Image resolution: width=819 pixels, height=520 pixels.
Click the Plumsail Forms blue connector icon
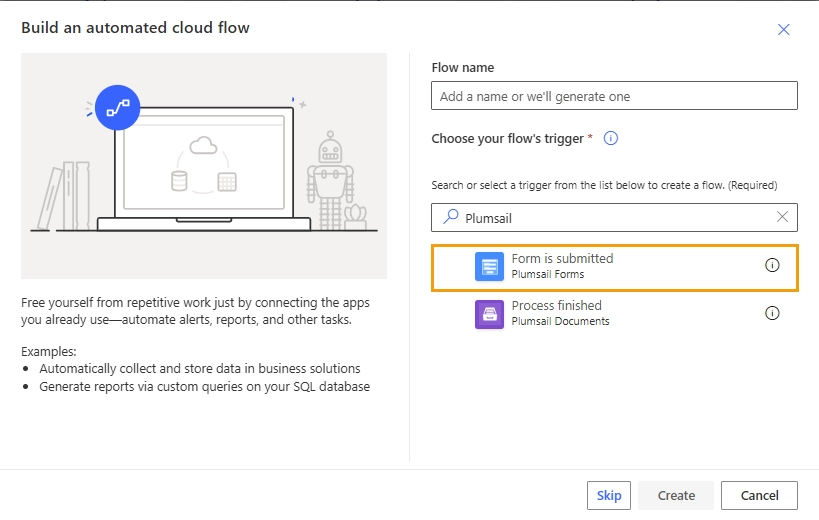coord(489,266)
